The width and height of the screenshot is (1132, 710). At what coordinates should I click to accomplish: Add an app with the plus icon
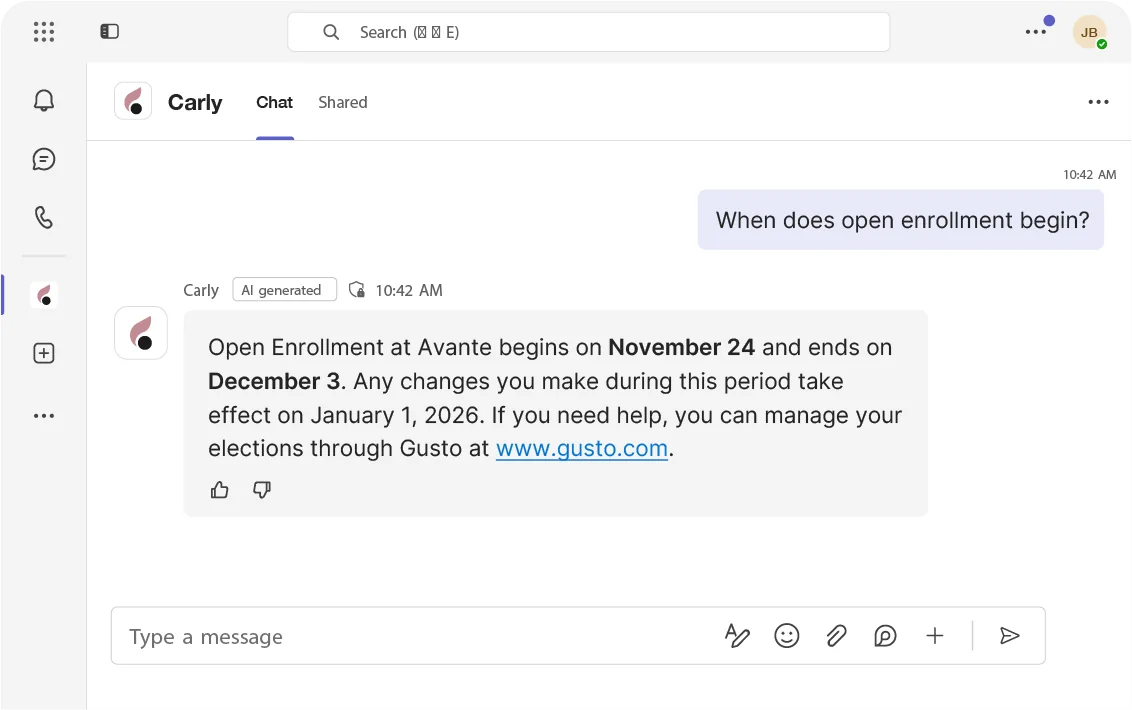pyautogui.click(x=44, y=353)
